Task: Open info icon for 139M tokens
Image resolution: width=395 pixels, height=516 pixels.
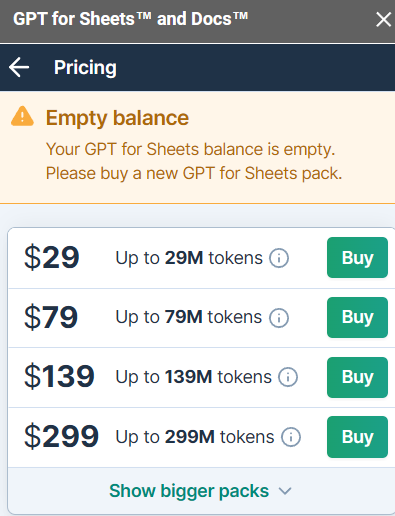Action: tap(288, 377)
